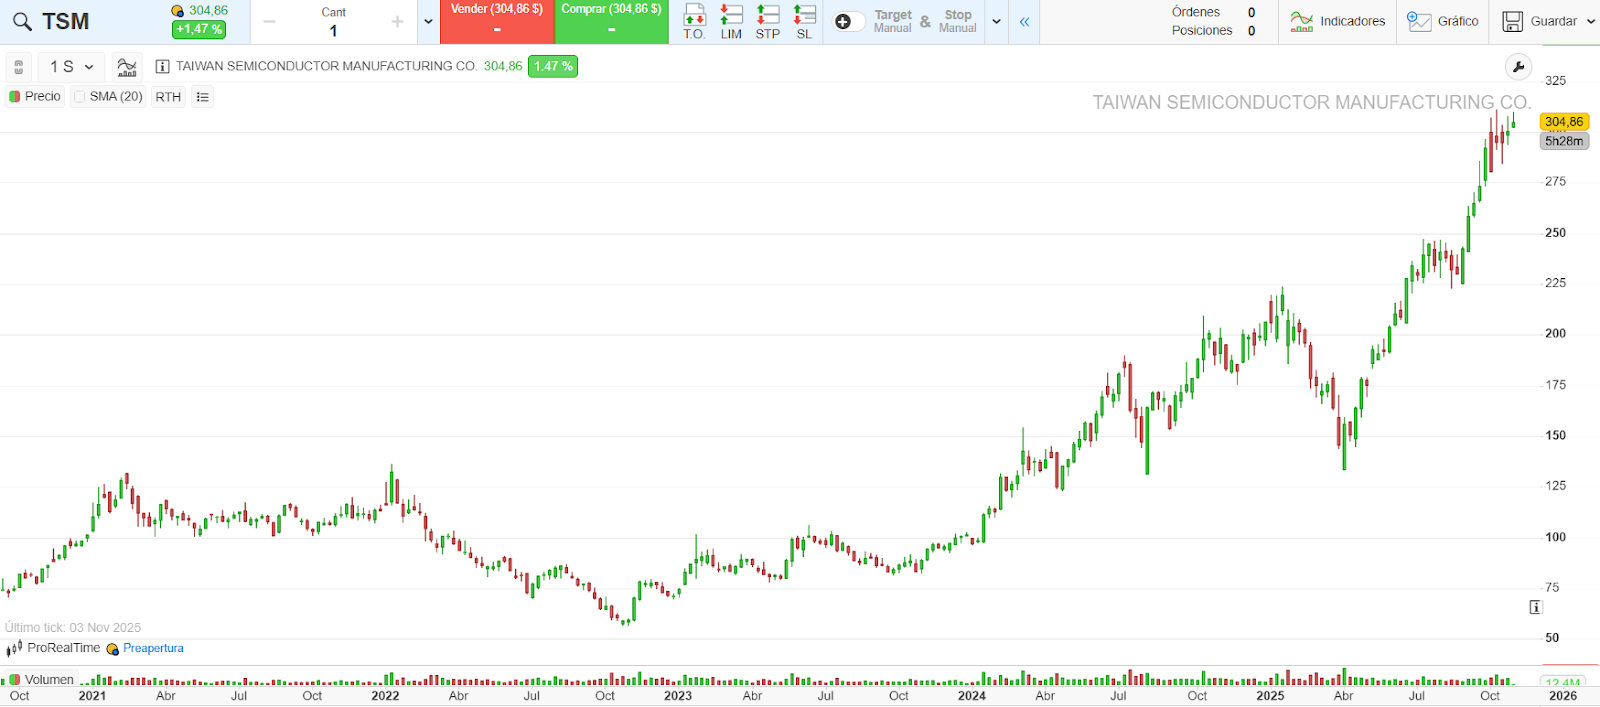The image size is (1600, 707).
Task: Open chart settings with the wrench icon
Action: pos(1518,67)
